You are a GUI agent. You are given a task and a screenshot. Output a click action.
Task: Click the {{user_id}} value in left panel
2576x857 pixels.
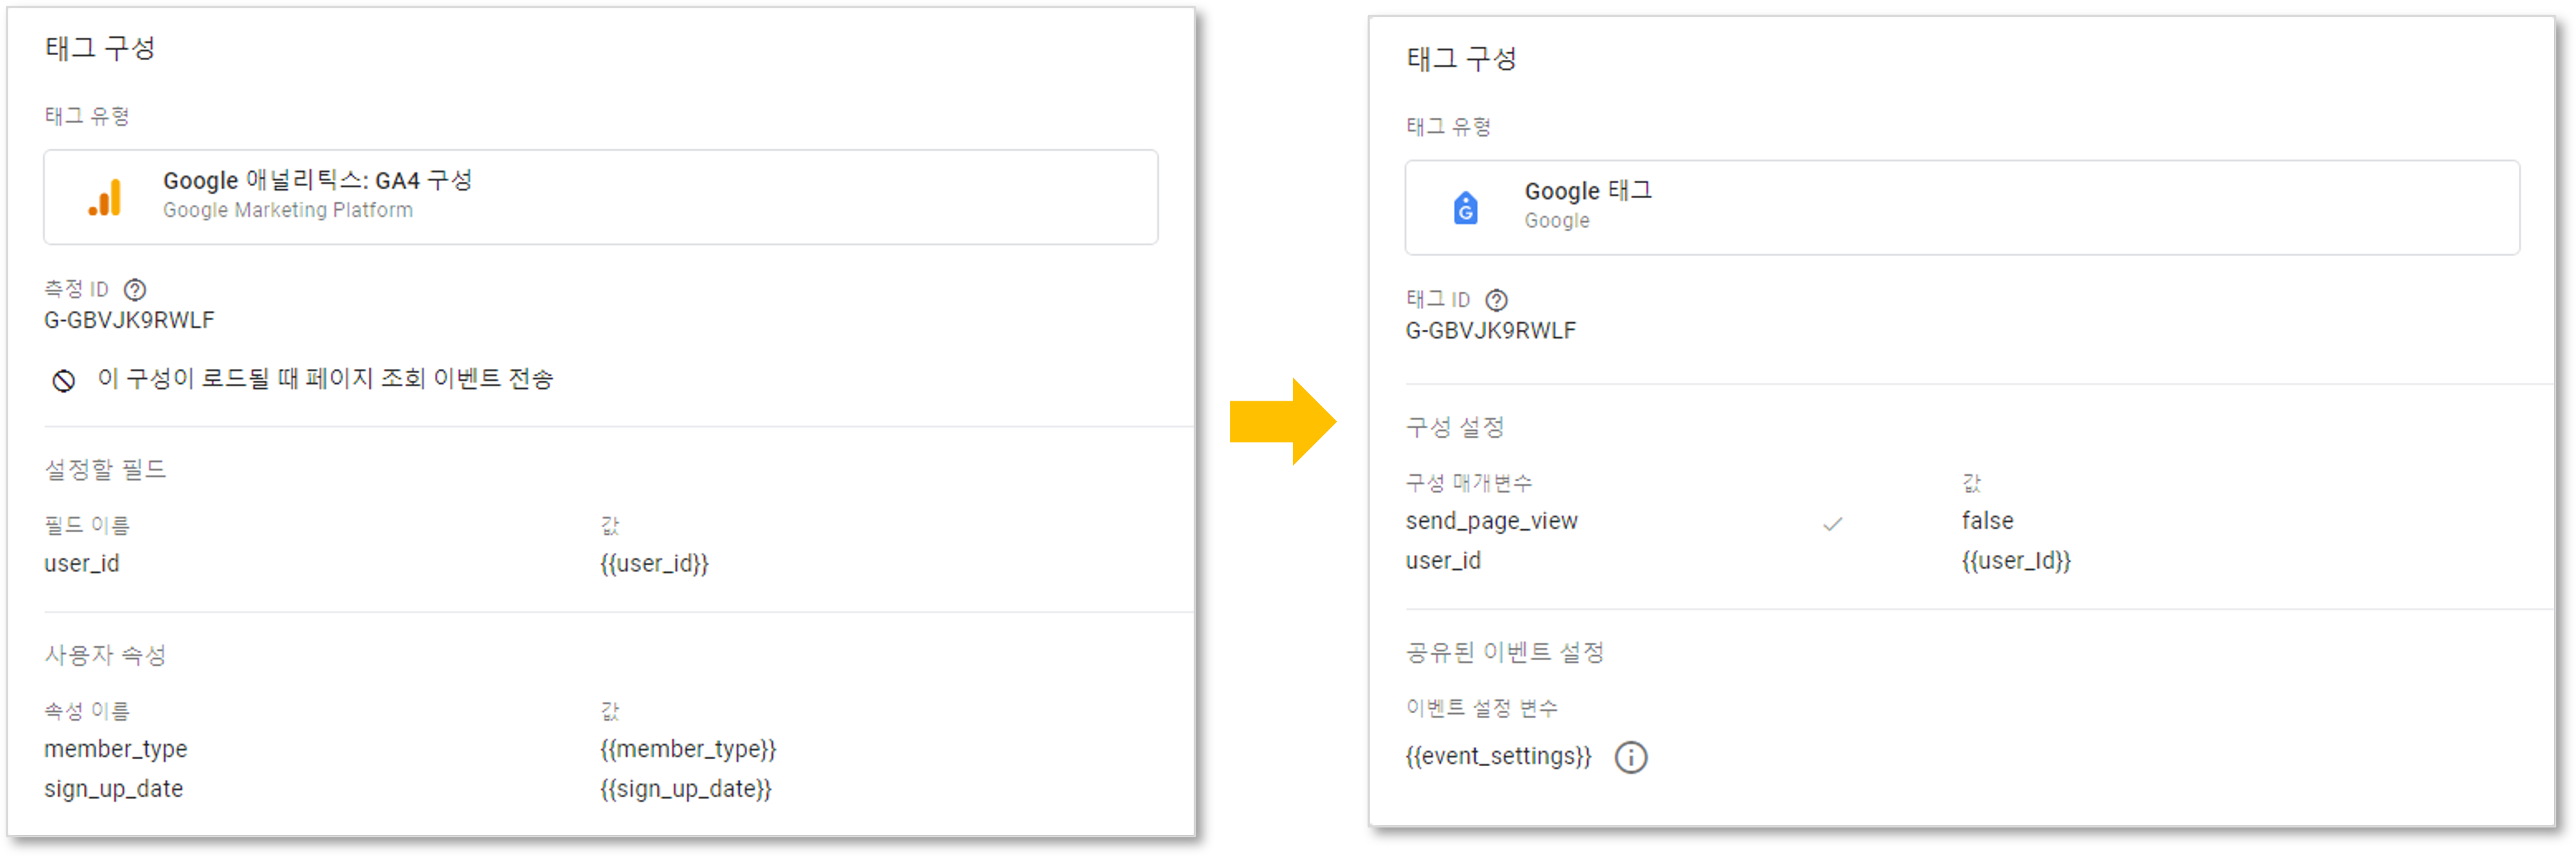tap(654, 563)
